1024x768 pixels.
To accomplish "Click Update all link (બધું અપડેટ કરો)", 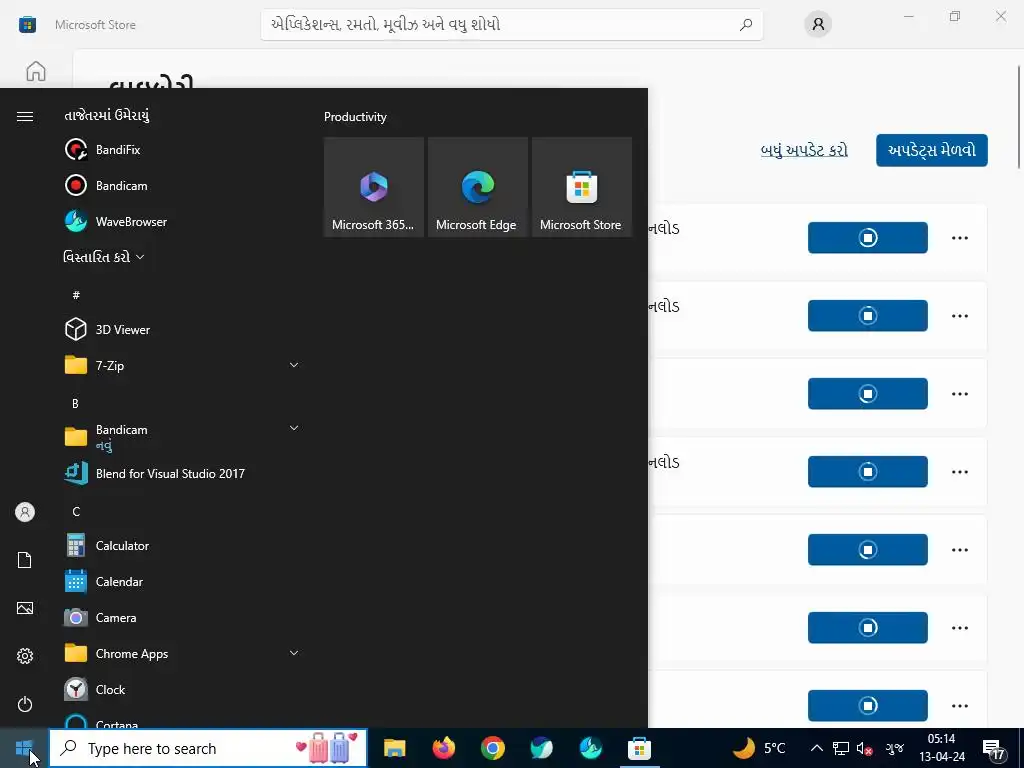I will [804, 150].
